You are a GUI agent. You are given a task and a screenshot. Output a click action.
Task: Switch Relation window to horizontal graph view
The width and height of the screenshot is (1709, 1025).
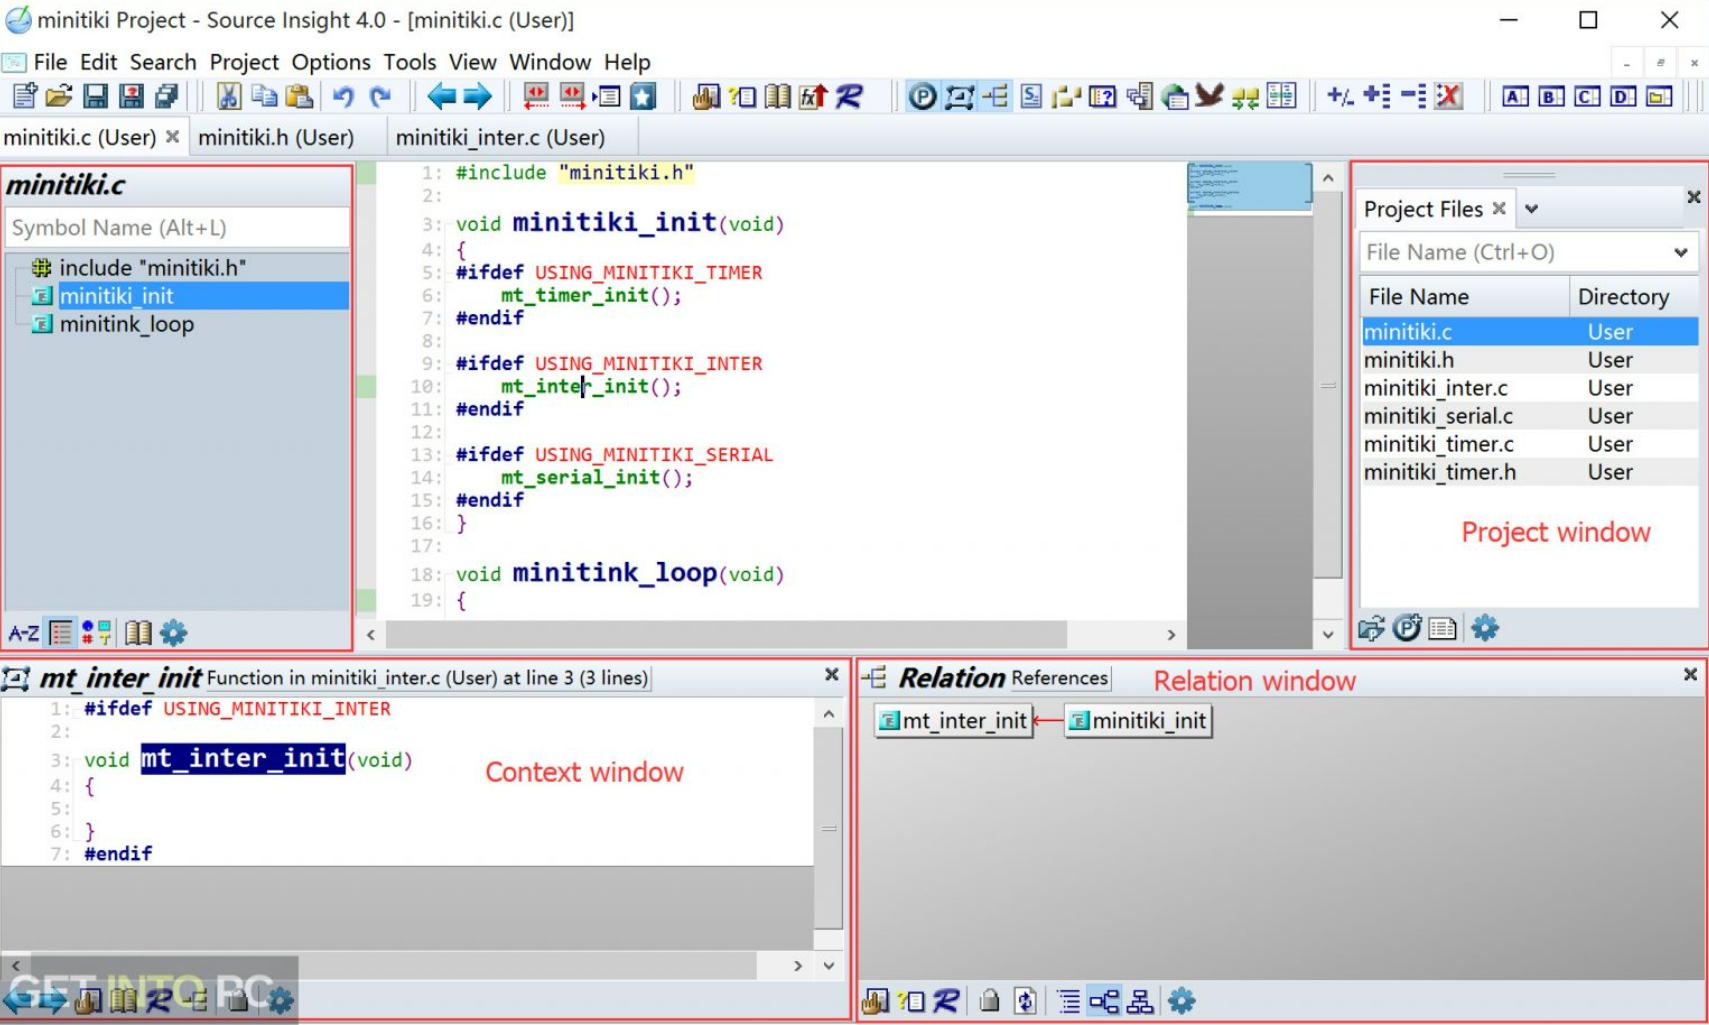[x=1104, y=1001]
